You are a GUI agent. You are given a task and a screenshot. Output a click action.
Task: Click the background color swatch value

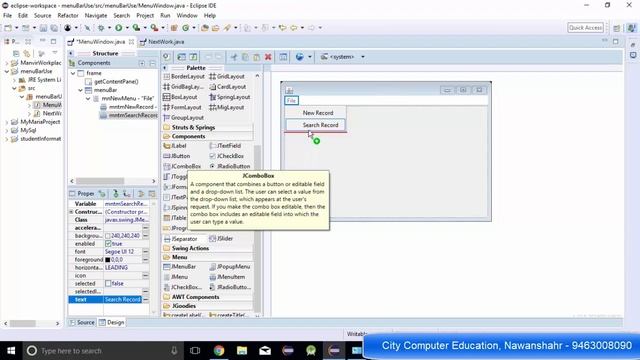[x=108, y=236]
